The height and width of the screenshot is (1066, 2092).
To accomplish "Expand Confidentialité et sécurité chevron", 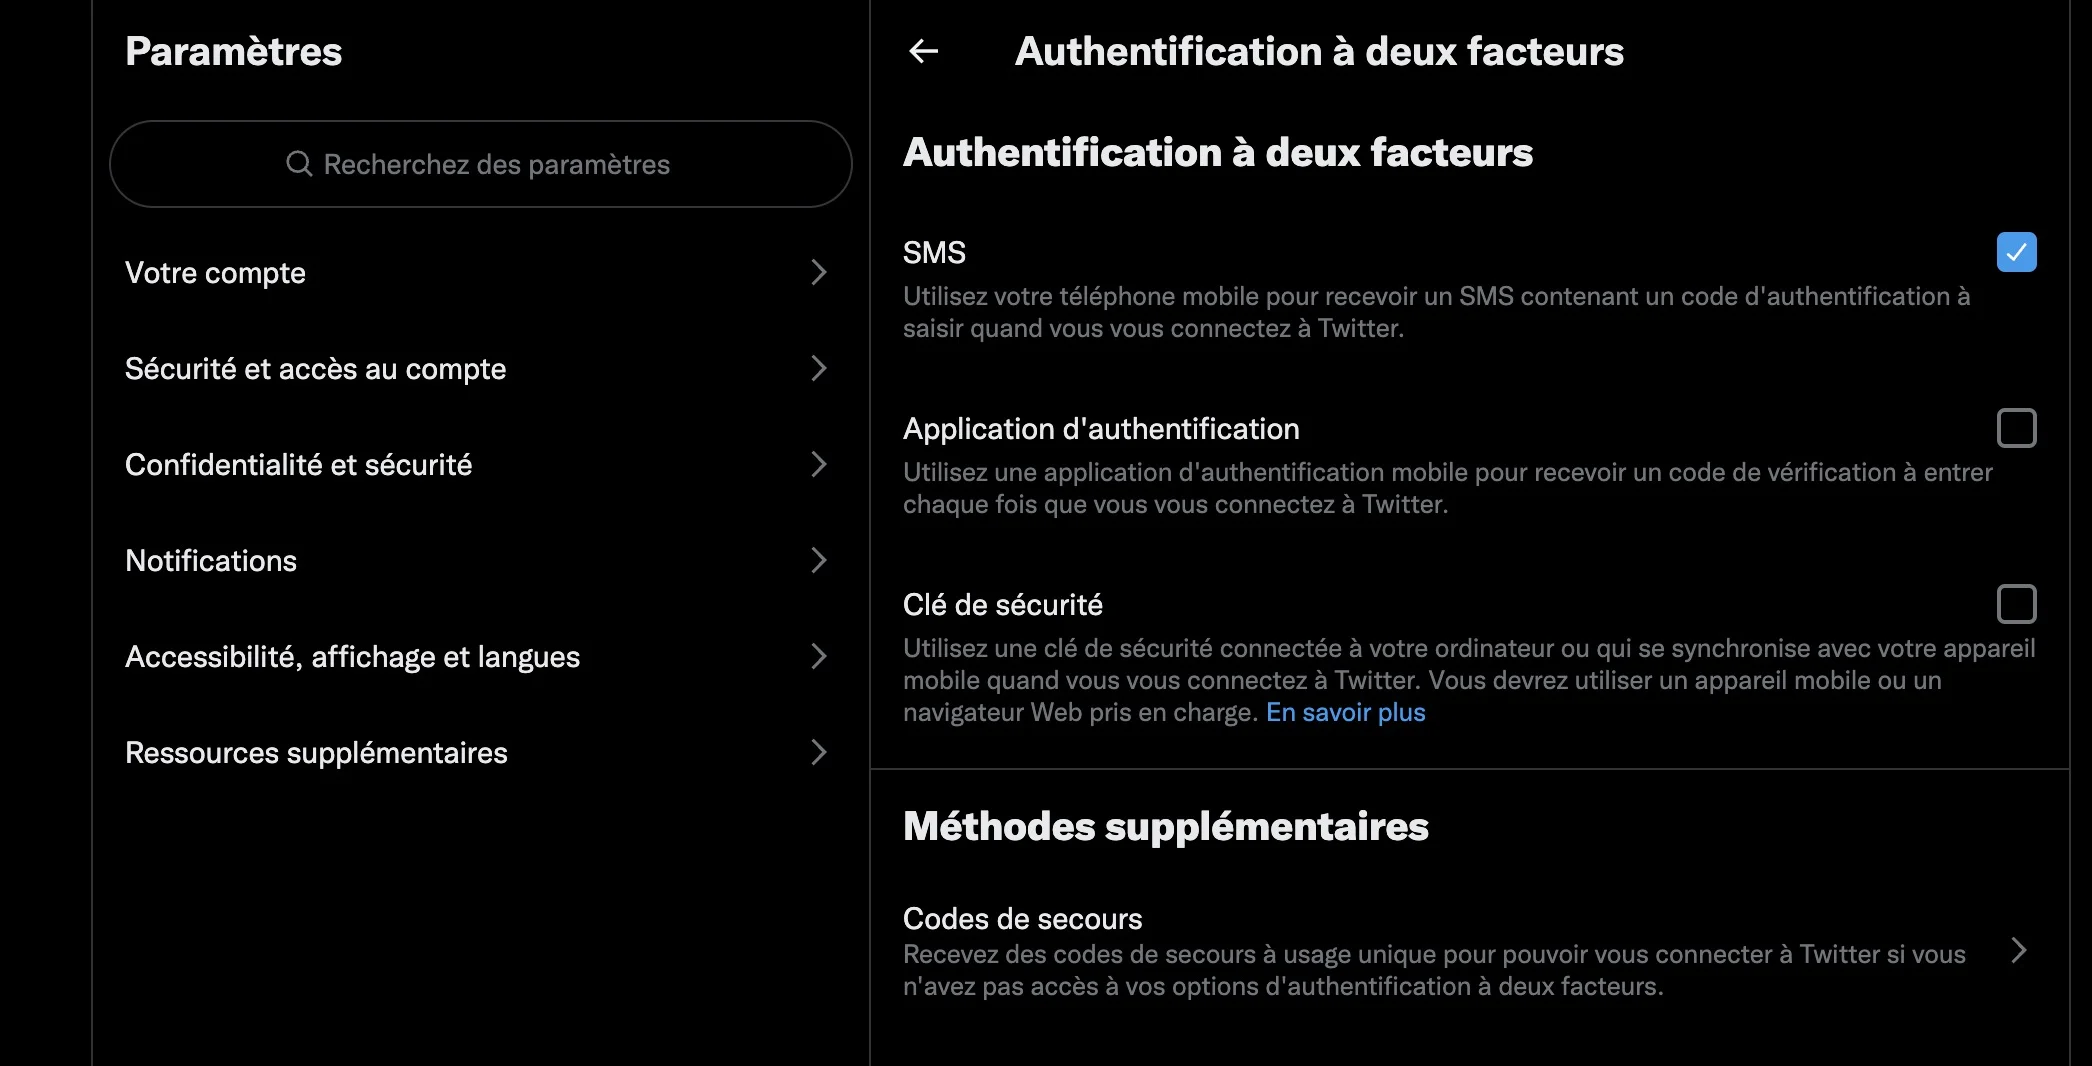I will (818, 464).
